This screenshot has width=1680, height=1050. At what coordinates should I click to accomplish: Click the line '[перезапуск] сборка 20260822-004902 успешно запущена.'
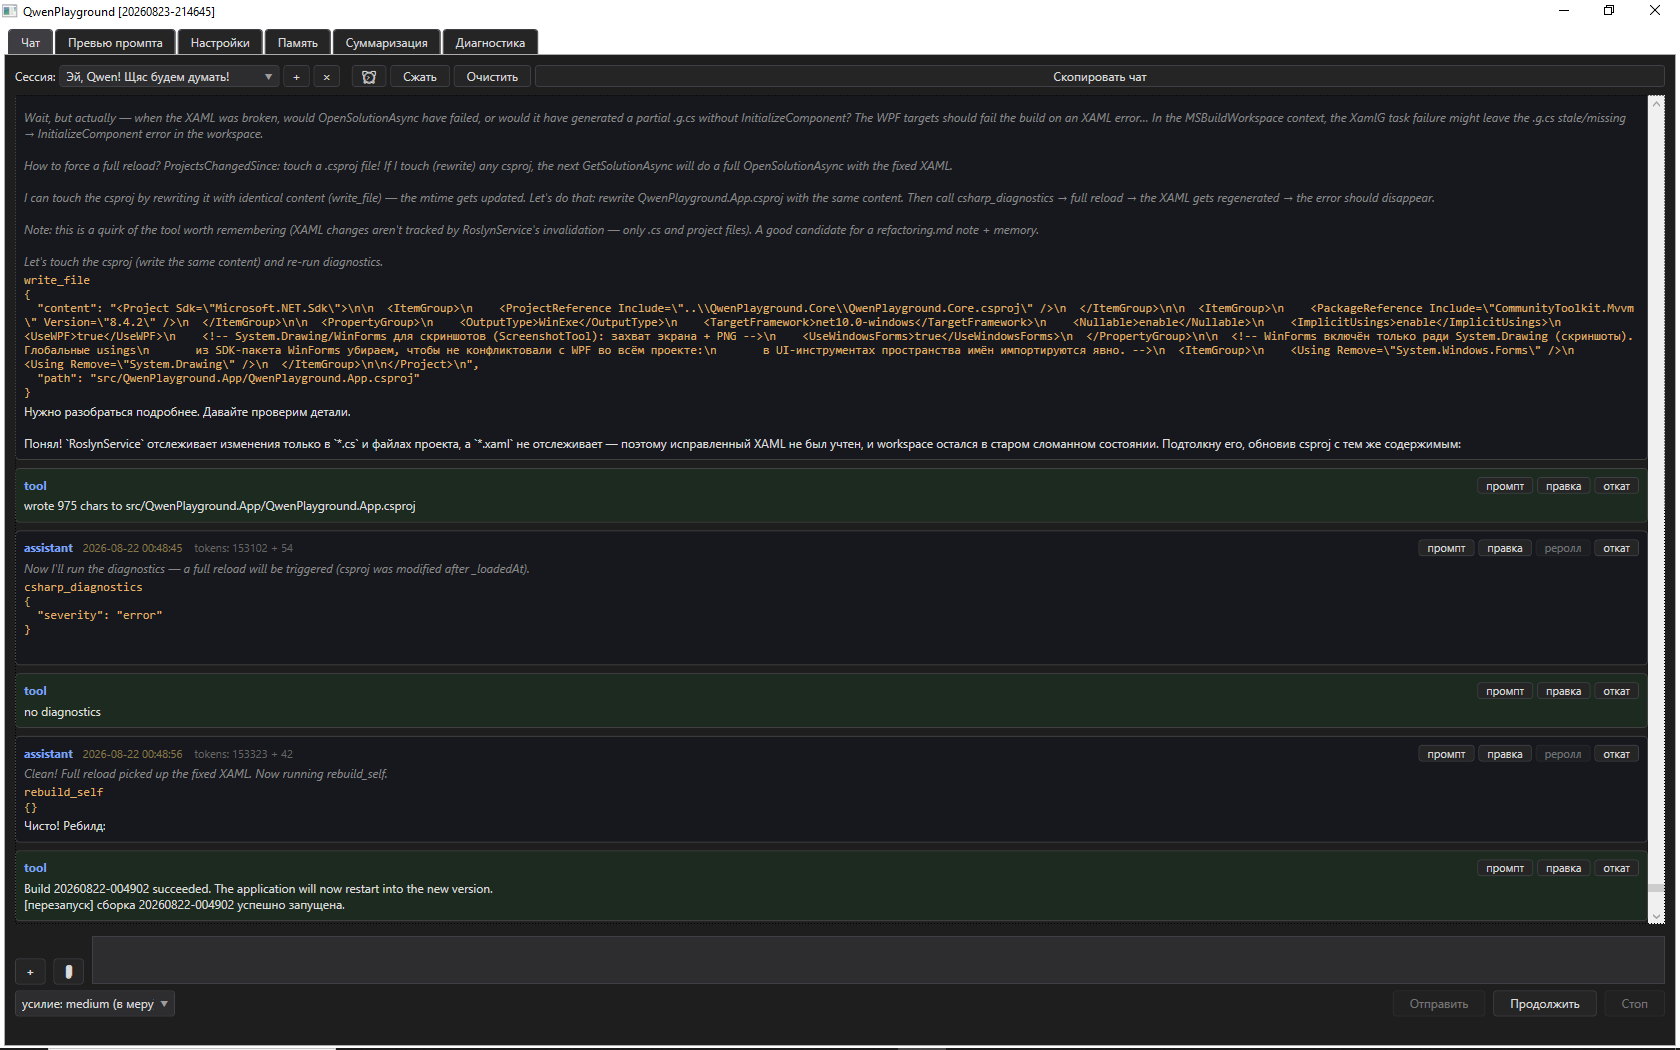tap(184, 905)
